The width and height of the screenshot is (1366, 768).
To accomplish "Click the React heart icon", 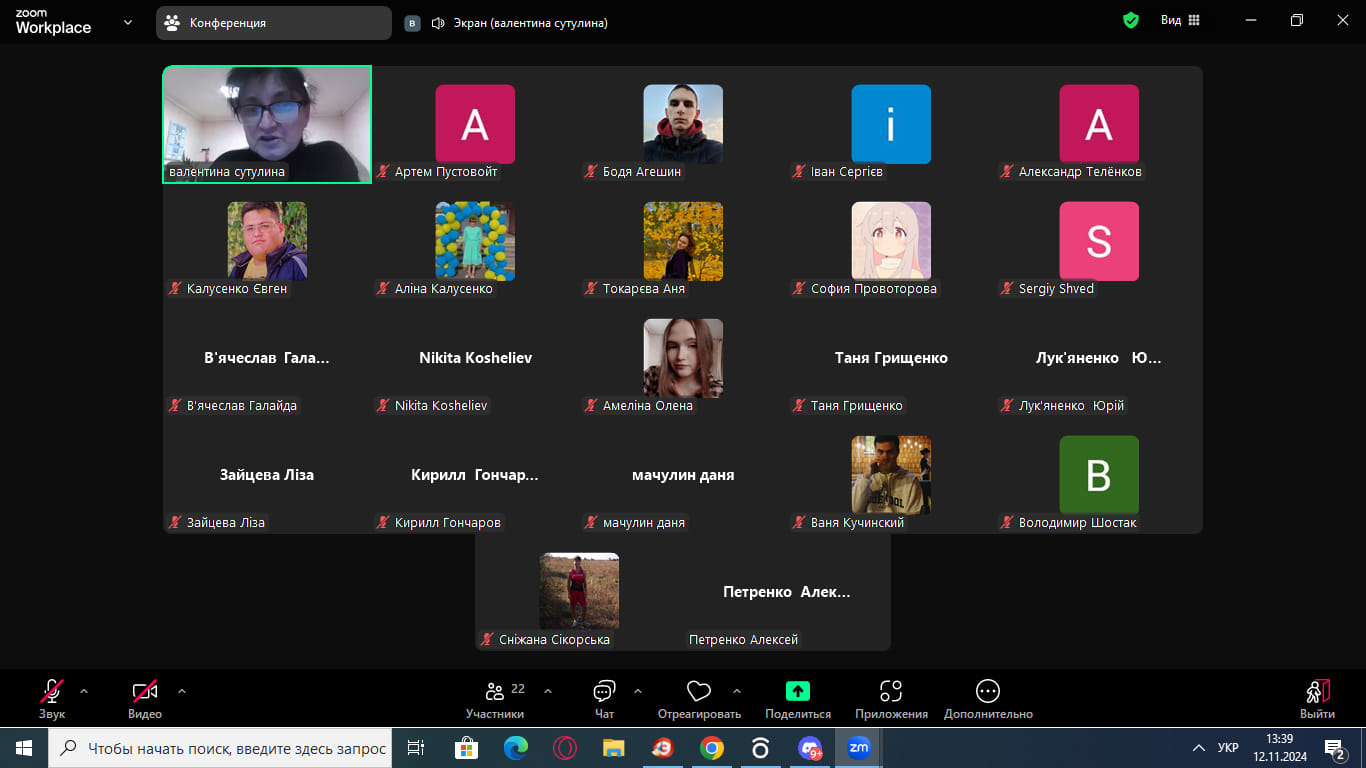I will [x=698, y=692].
